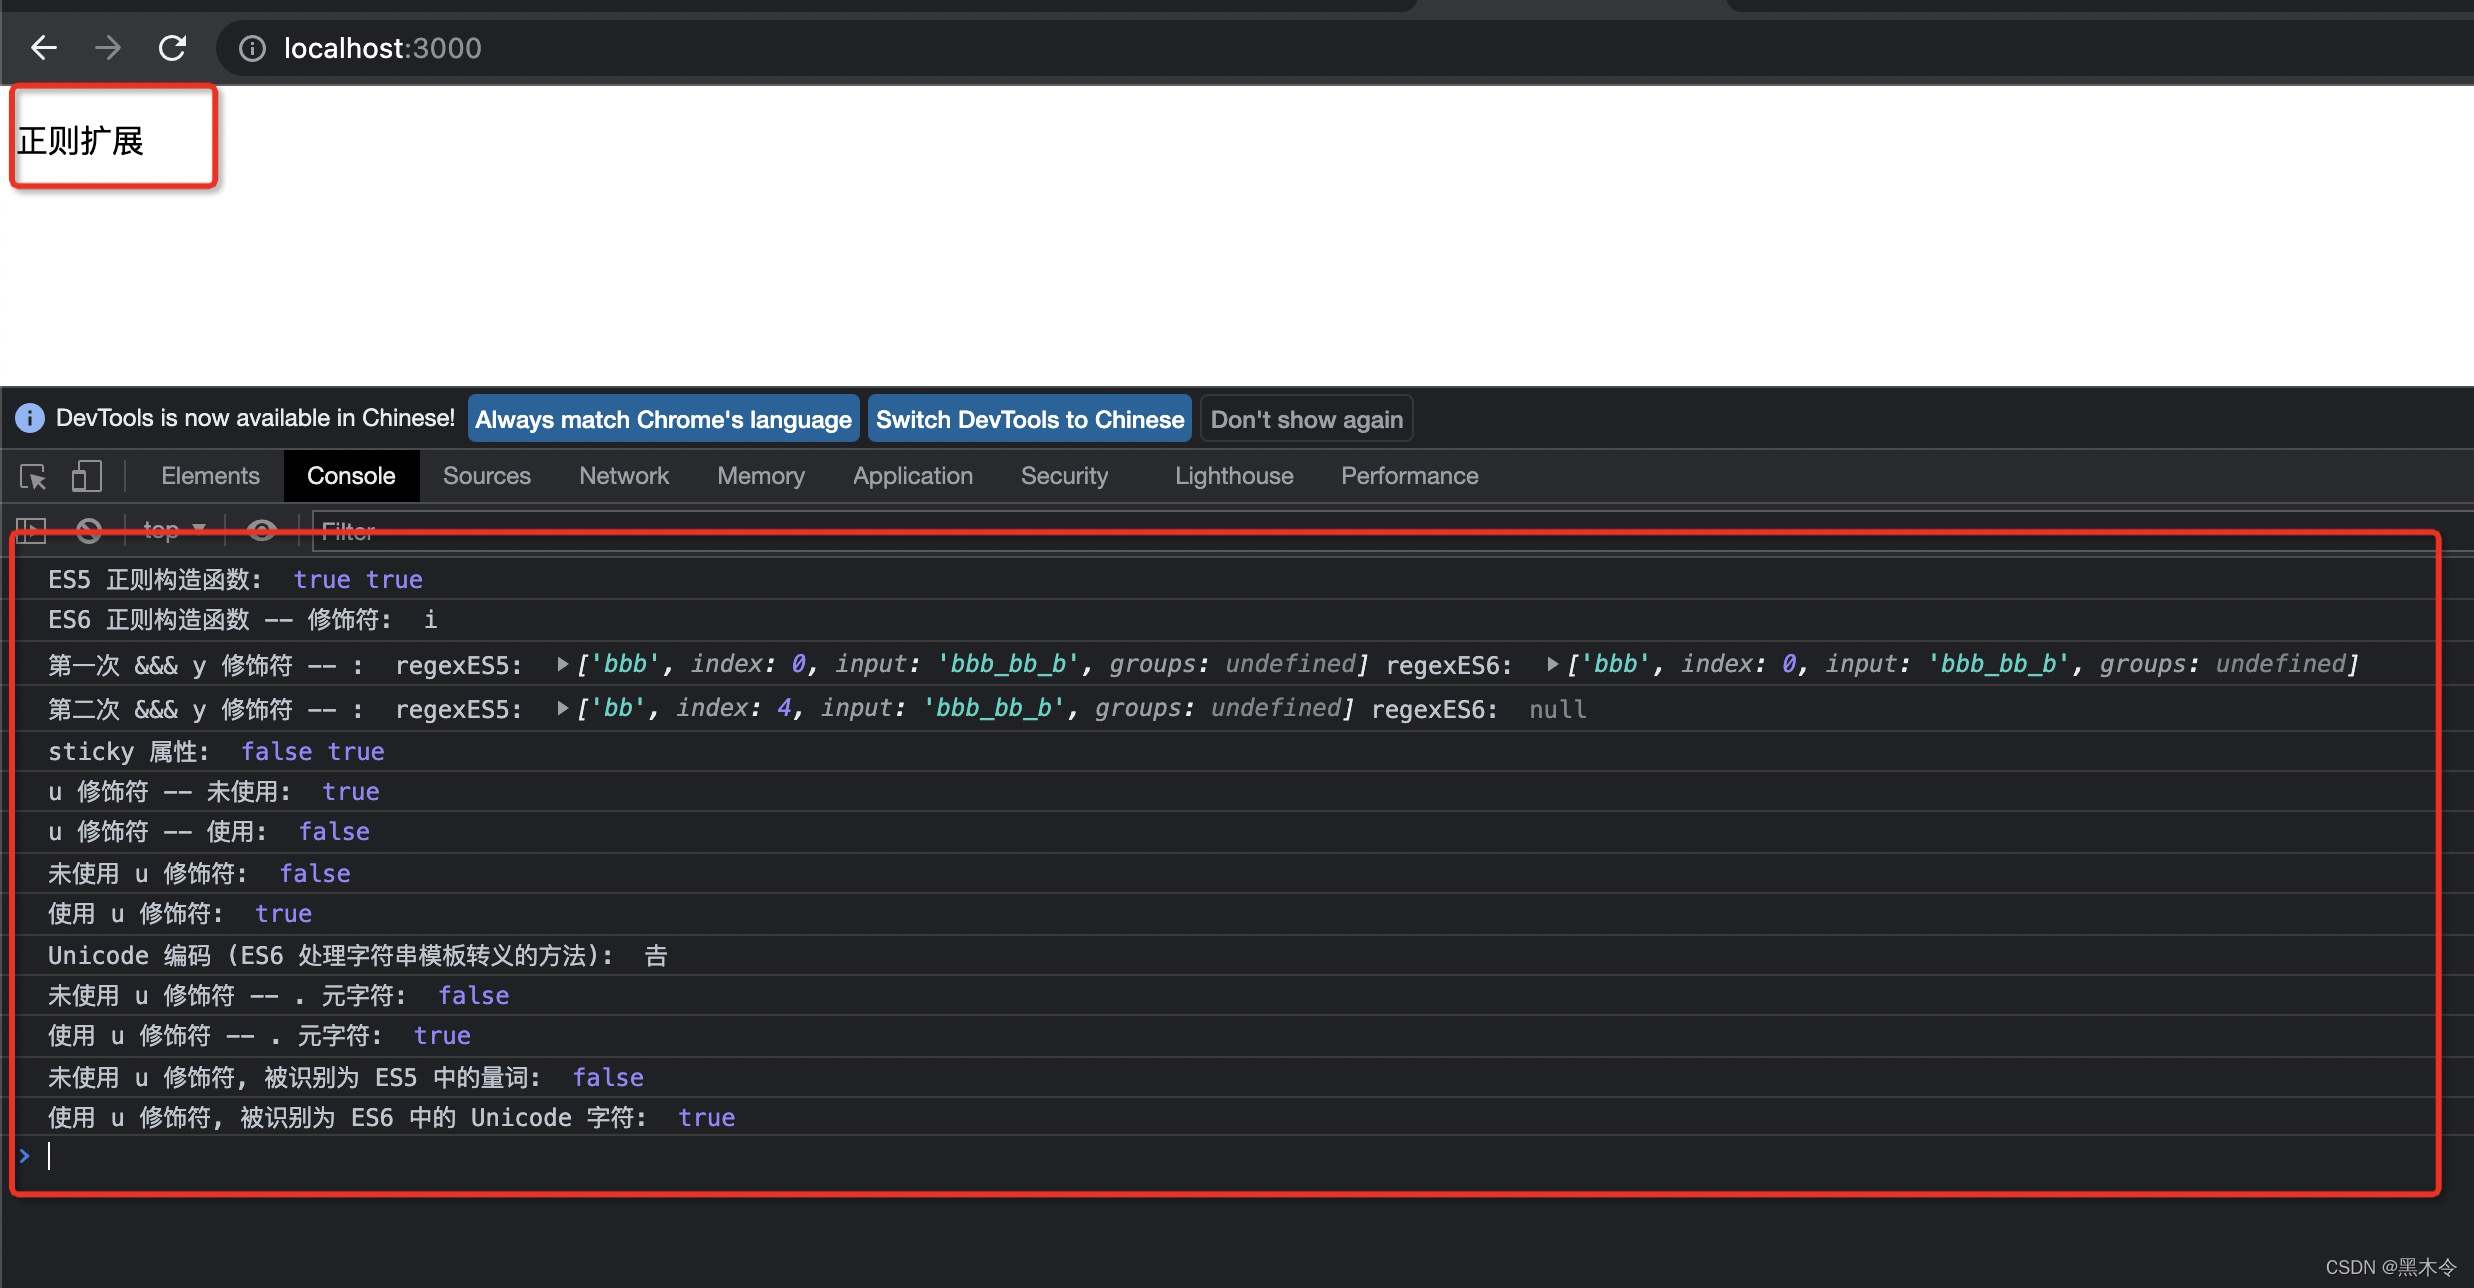Screen dimensions: 2474x1288
Task: Open the Network tab
Action: click(x=623, y=476)
